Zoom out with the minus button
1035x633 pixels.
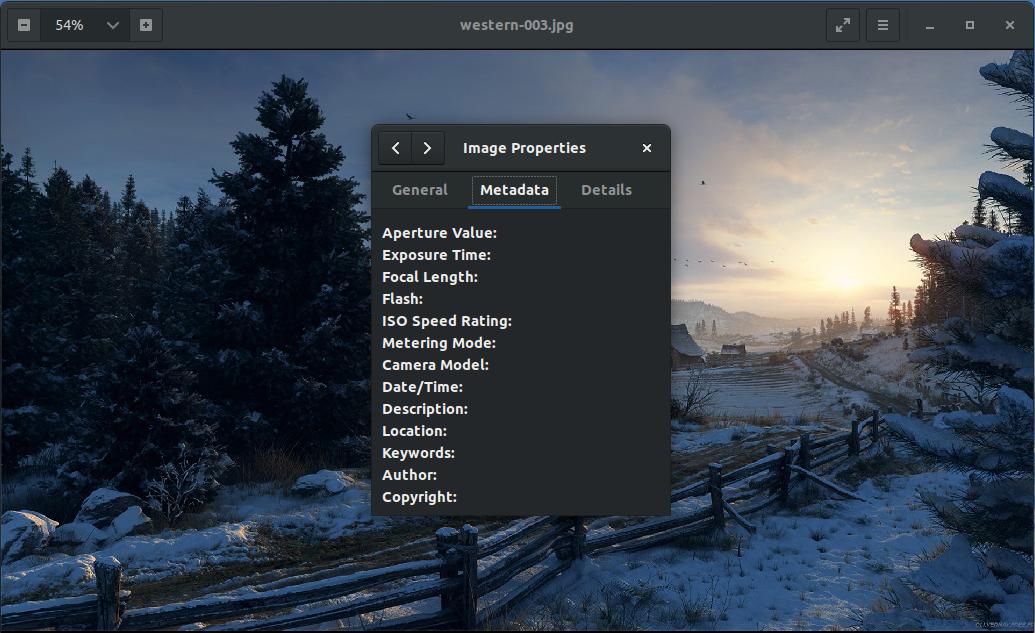tap(24, 25)
